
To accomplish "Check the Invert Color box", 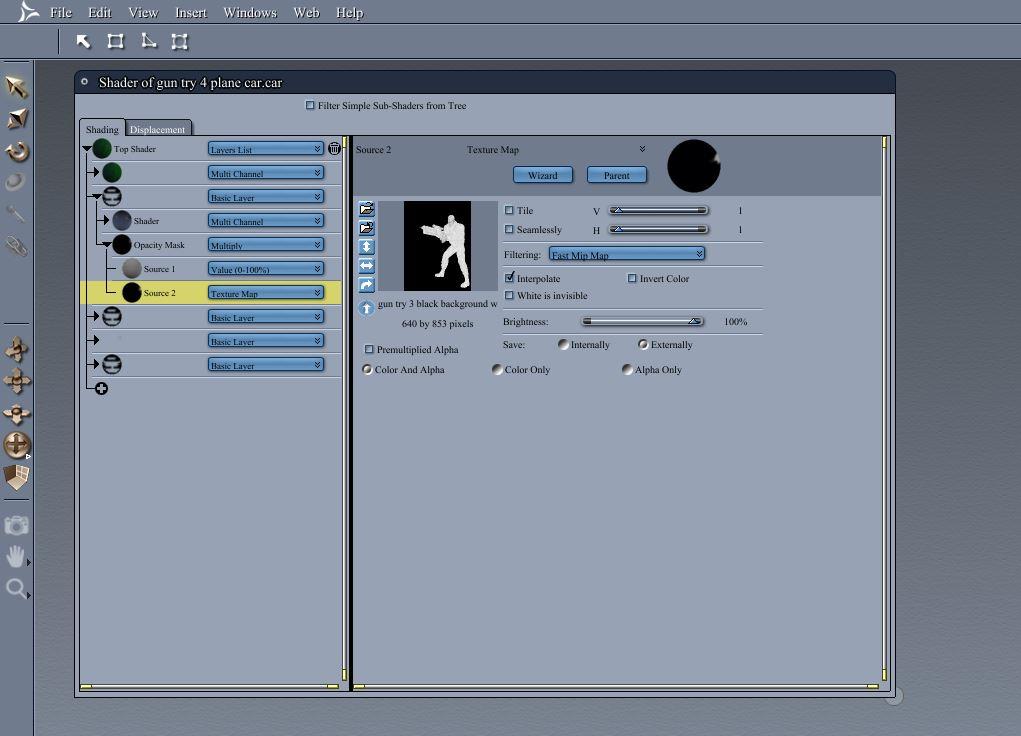I will (632, 278).
